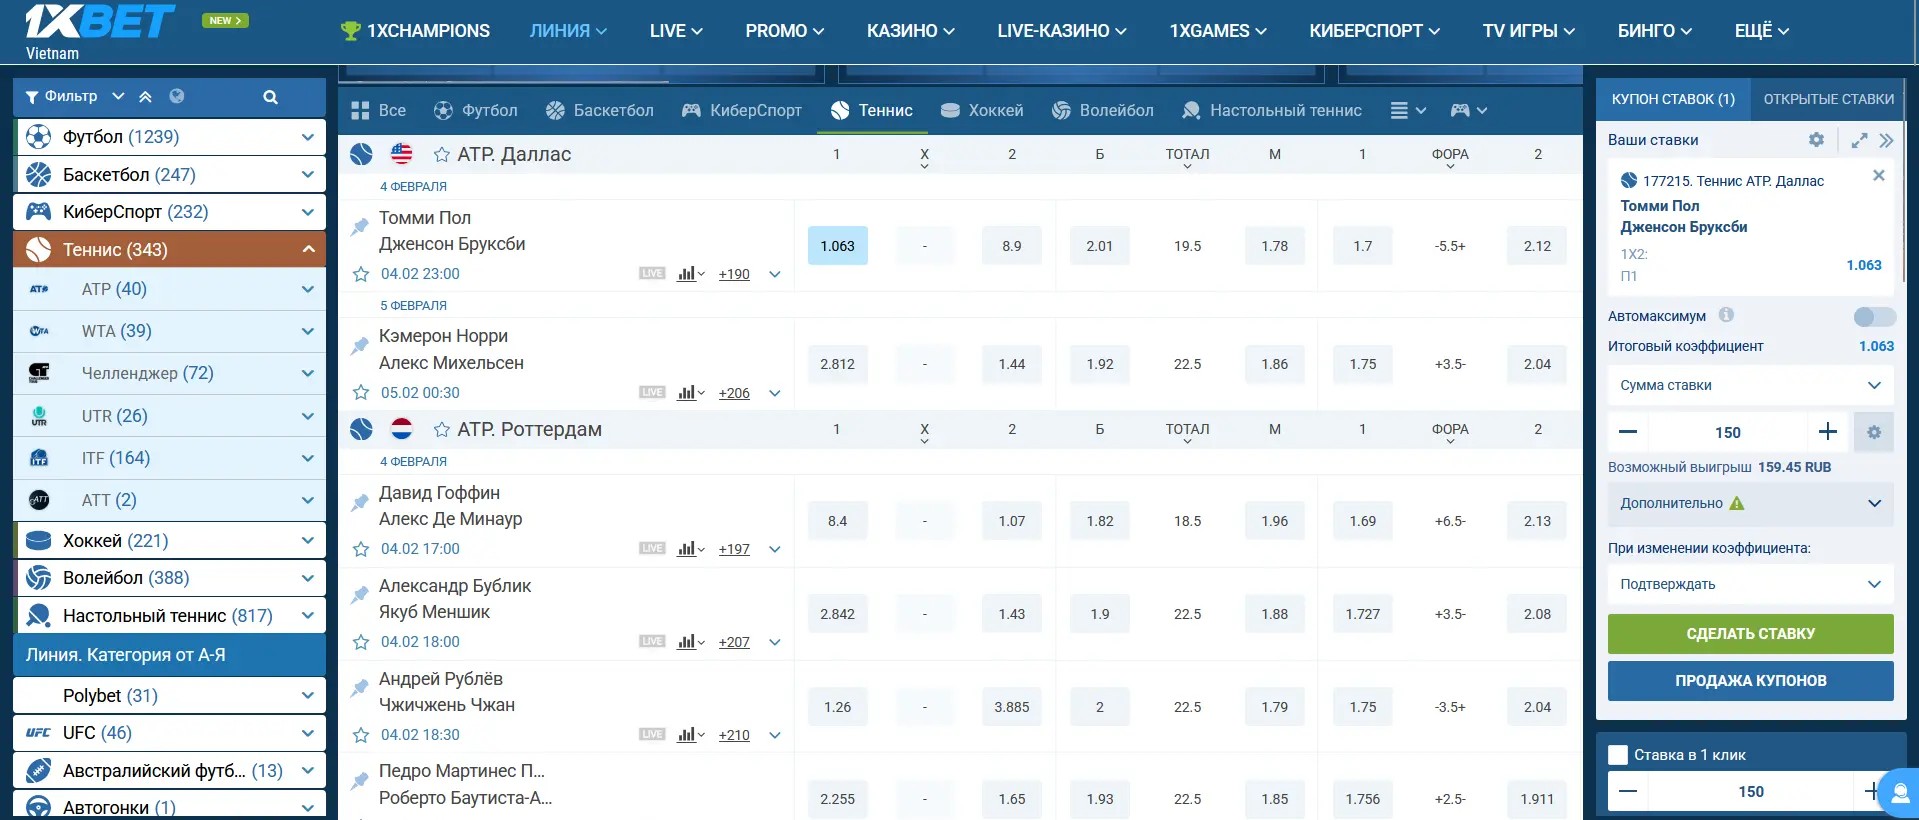Click the globe icon beside Фильтр
The height and width of the screenshot is (820, 1919).
click(177, 97)
